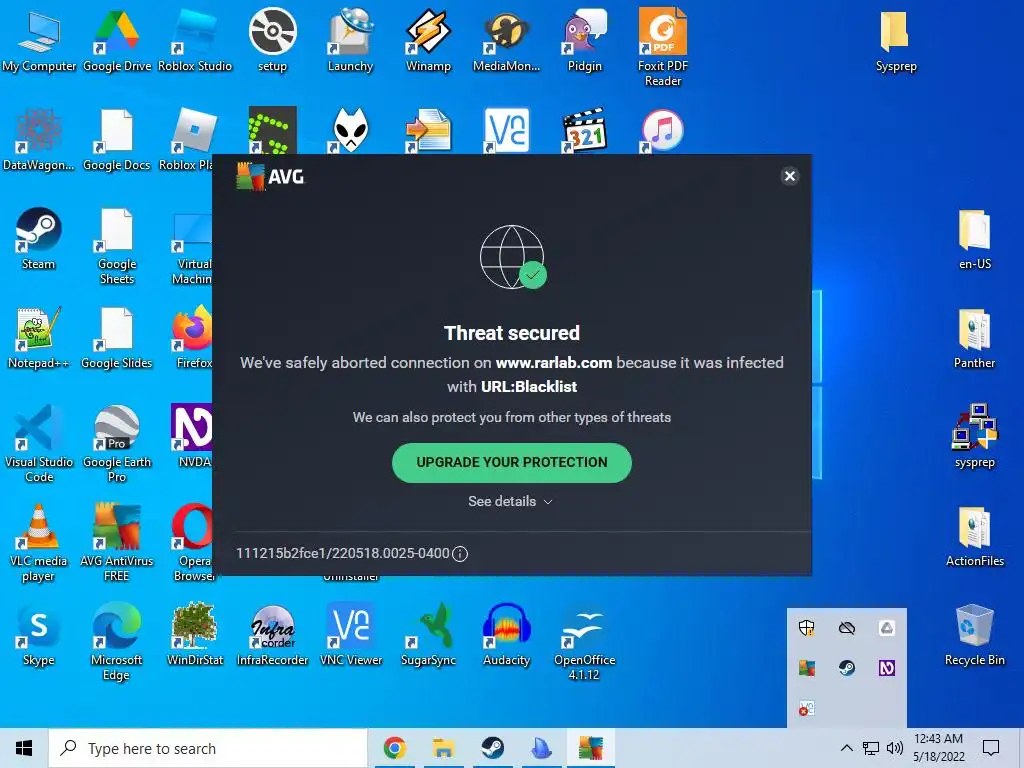The image size is (1024, 768).
Task: Close the AVG threat popup
Action: [x=790, y=176]
